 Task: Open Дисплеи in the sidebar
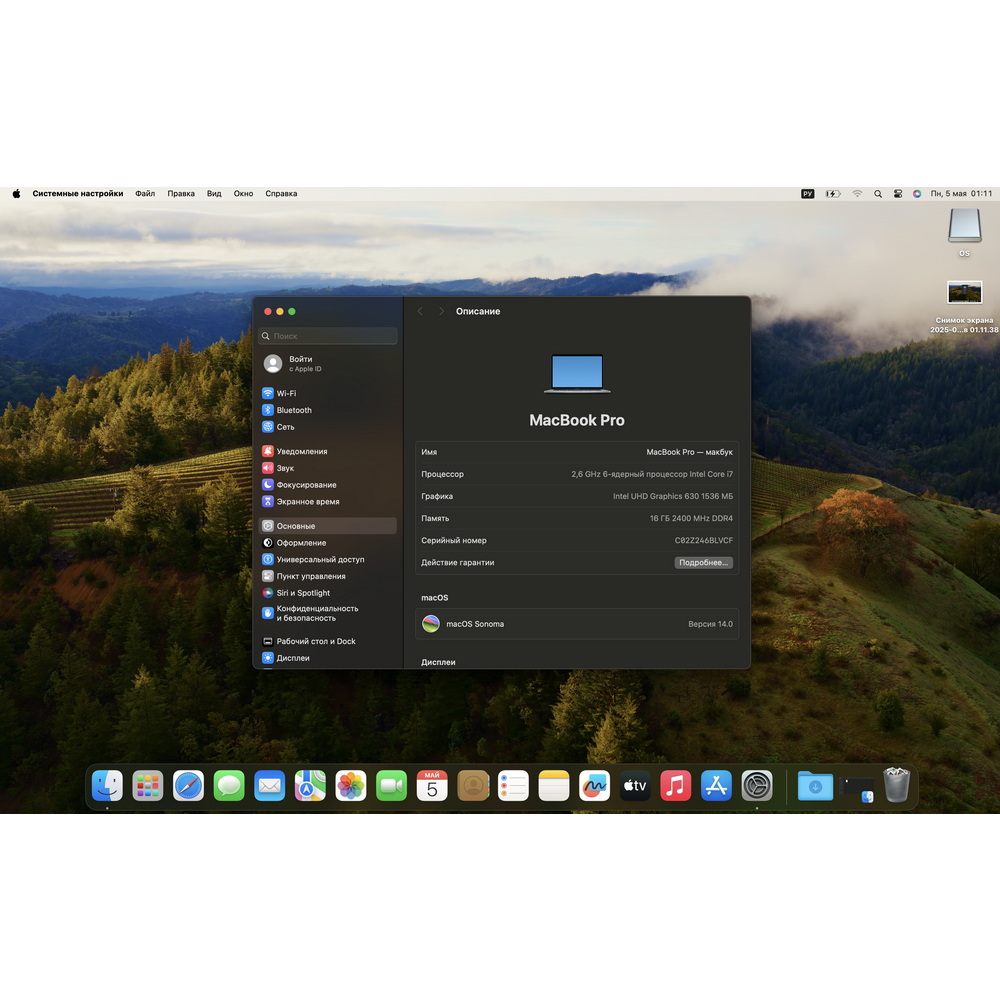click(x=328, y=658)
